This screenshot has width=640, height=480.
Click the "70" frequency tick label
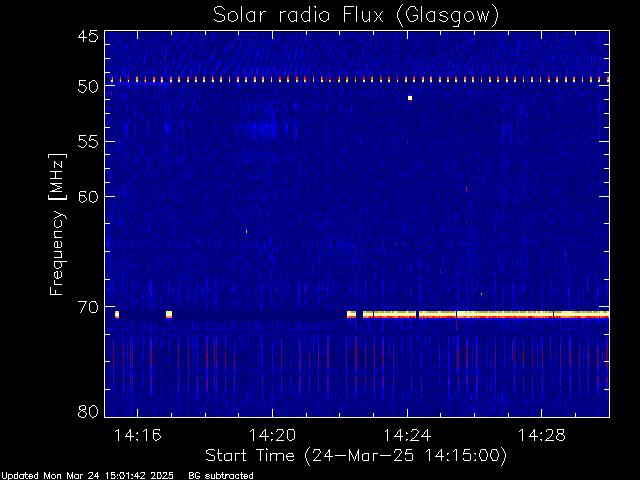click(88, 307)
